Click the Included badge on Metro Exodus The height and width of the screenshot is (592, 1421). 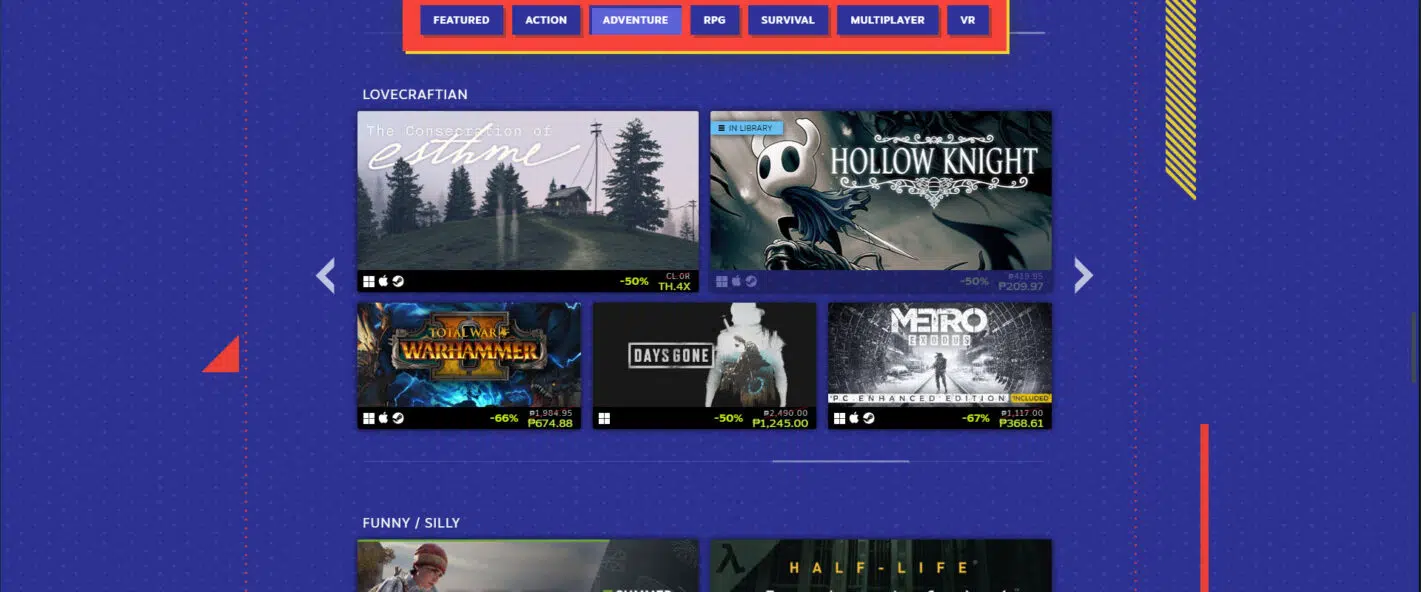(x=1029, y=399)
